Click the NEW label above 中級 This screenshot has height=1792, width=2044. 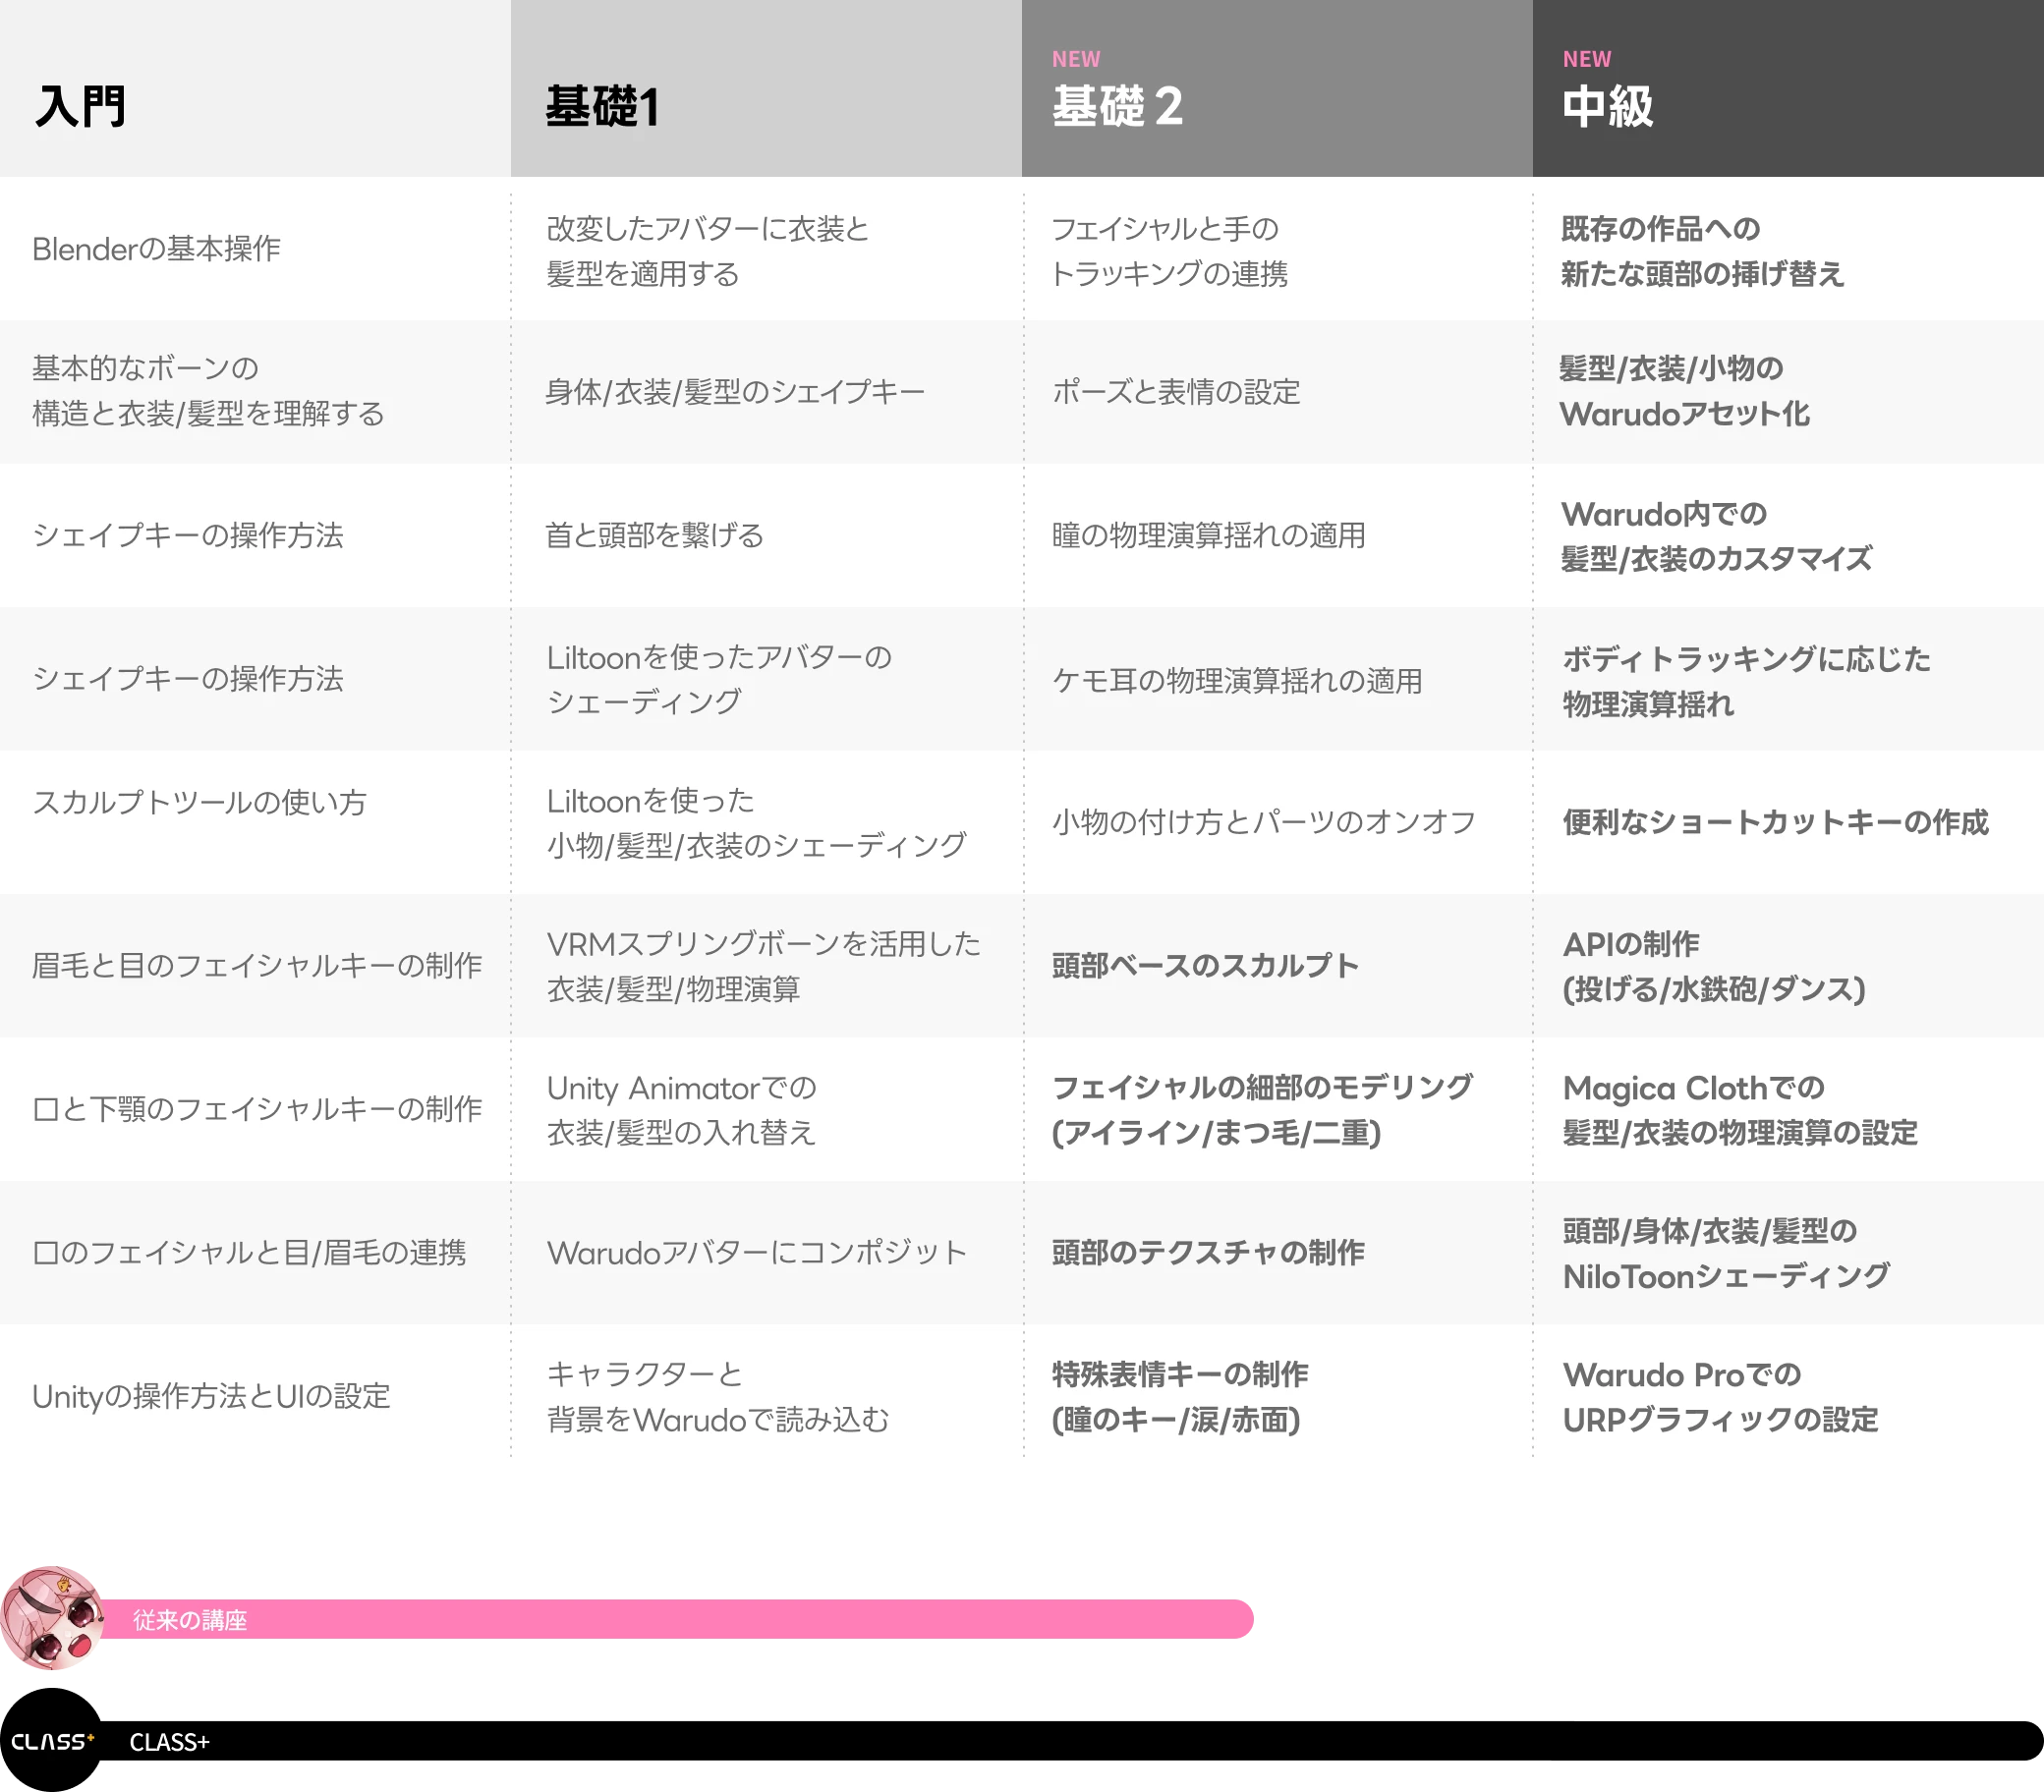click(x=1587, y=59)
